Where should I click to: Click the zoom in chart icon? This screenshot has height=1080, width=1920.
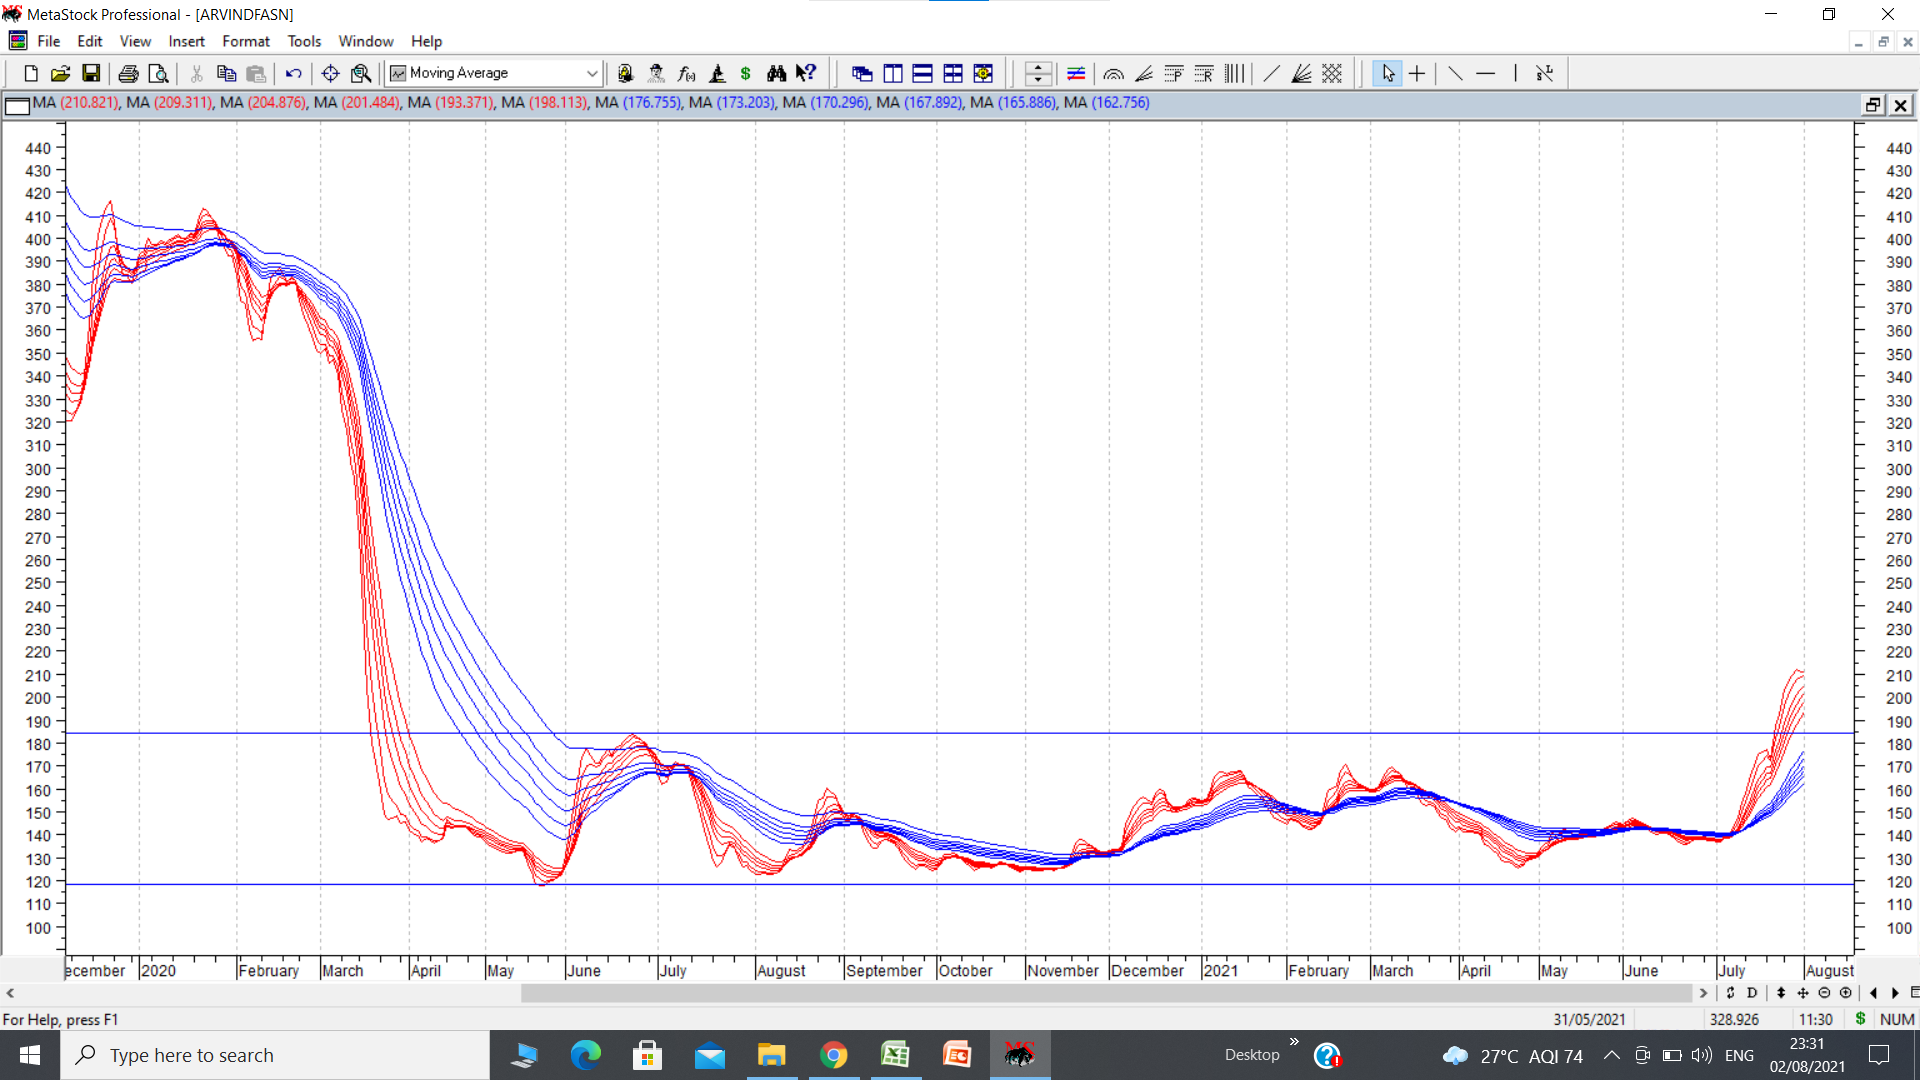point(361,73)
